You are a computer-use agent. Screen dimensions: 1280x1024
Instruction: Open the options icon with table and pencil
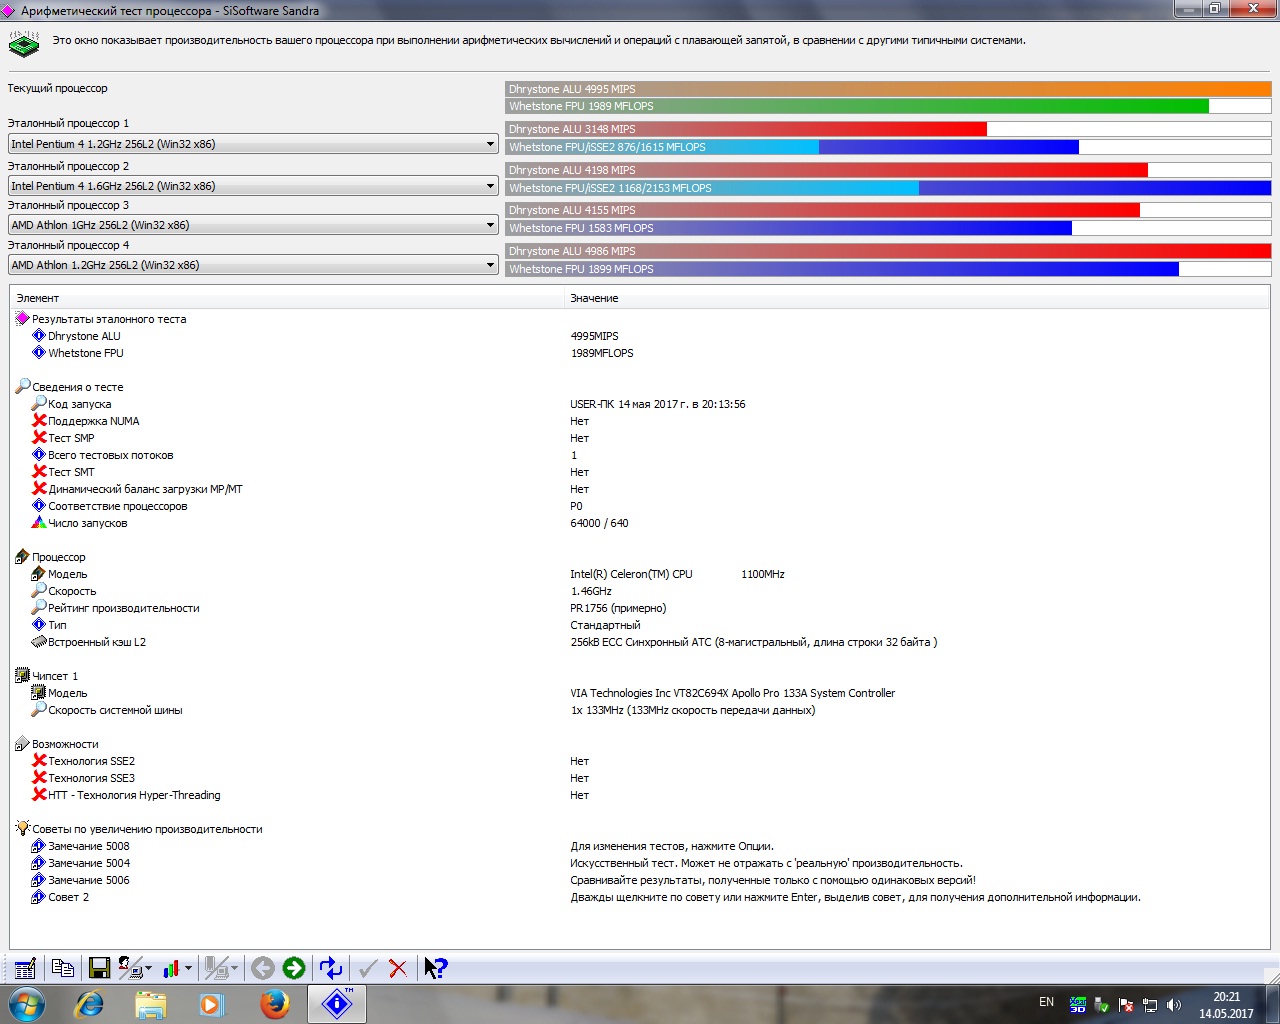[25, 968]
